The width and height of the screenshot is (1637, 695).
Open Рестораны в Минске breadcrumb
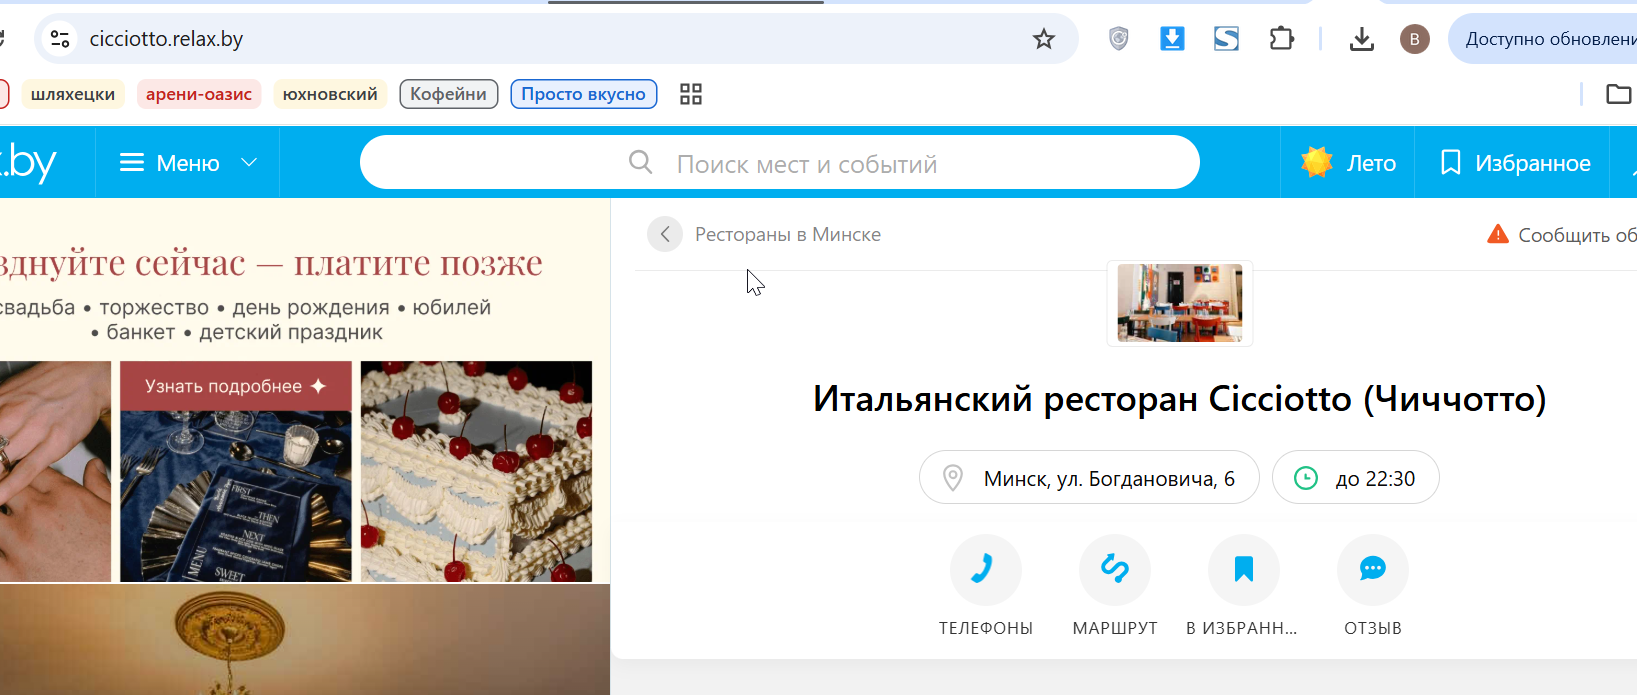point(788,234)
